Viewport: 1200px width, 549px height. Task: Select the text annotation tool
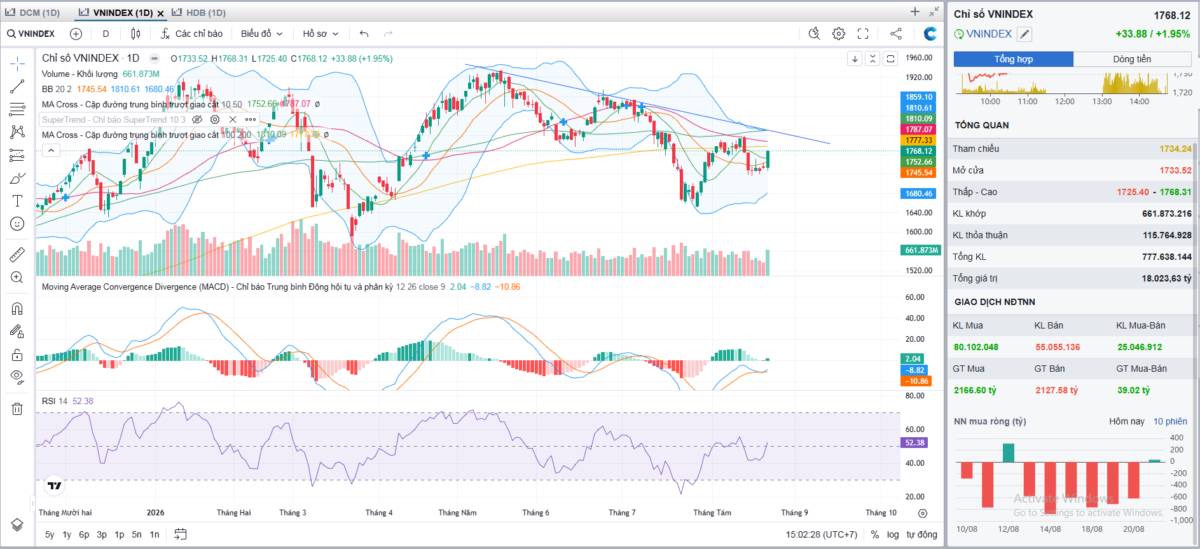pyautogui.click(x=17, y=200)
